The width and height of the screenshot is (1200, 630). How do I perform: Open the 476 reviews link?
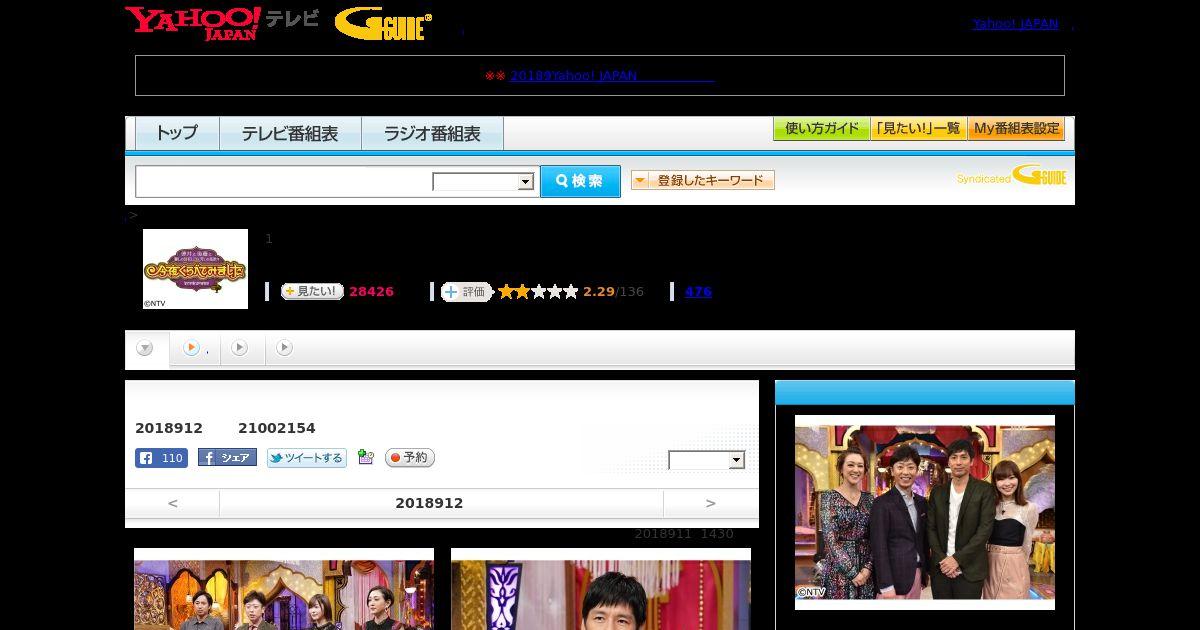coord(698,291)
